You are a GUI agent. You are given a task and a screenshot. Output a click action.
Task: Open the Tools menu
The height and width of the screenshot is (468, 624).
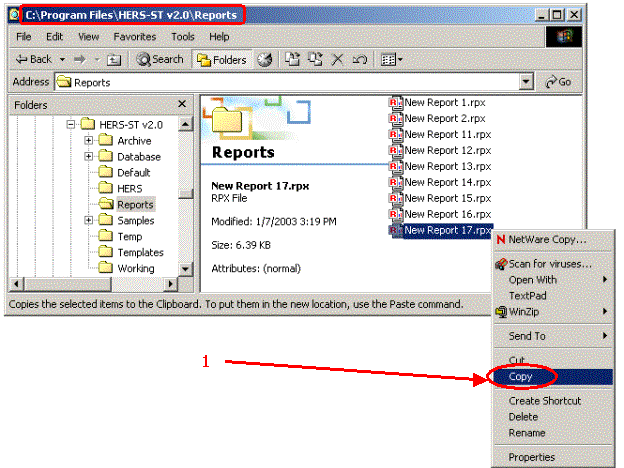tap(183, 37)
